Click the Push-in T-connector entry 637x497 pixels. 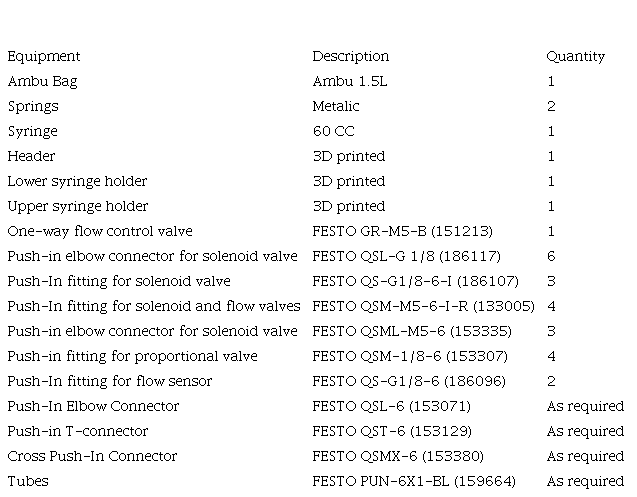(77, 432)
